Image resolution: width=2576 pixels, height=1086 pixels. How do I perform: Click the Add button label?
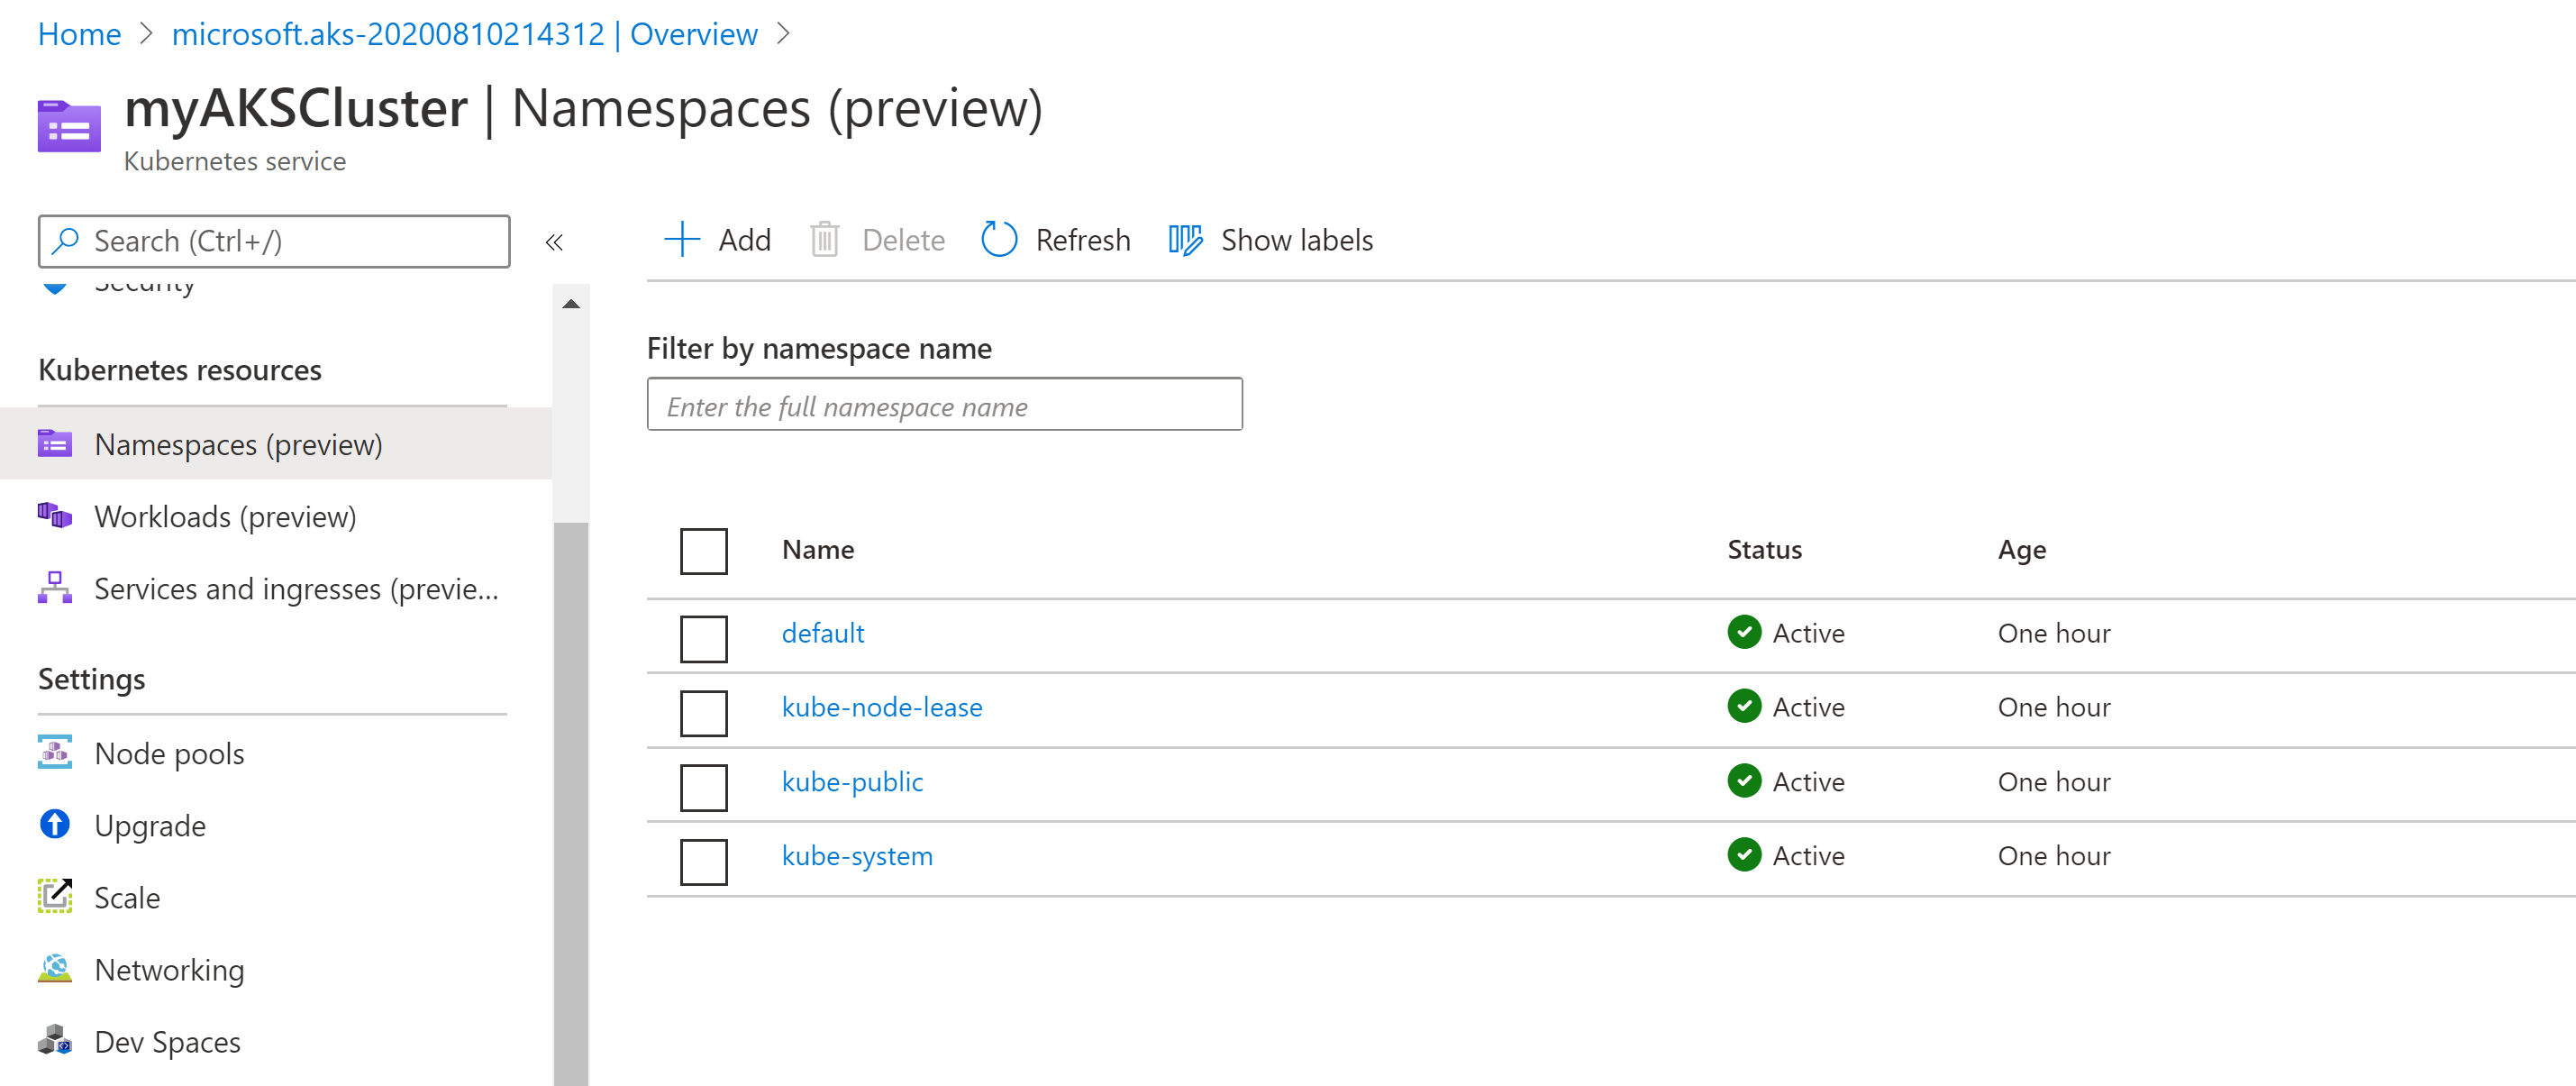pyautogui.click(x=745, y=240)
